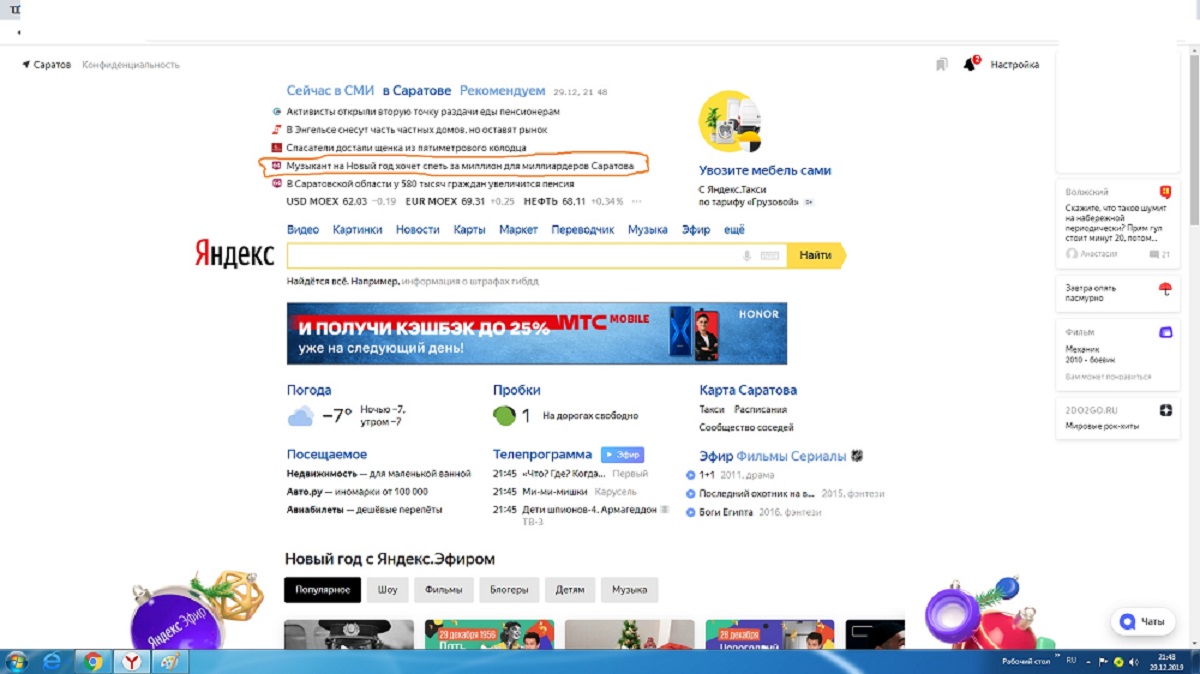Image resolution: width=1200 pixels, height=674 pixels.
Task: Open the Windows Start button
Action: pyautogui.click(x=17, y=661)
